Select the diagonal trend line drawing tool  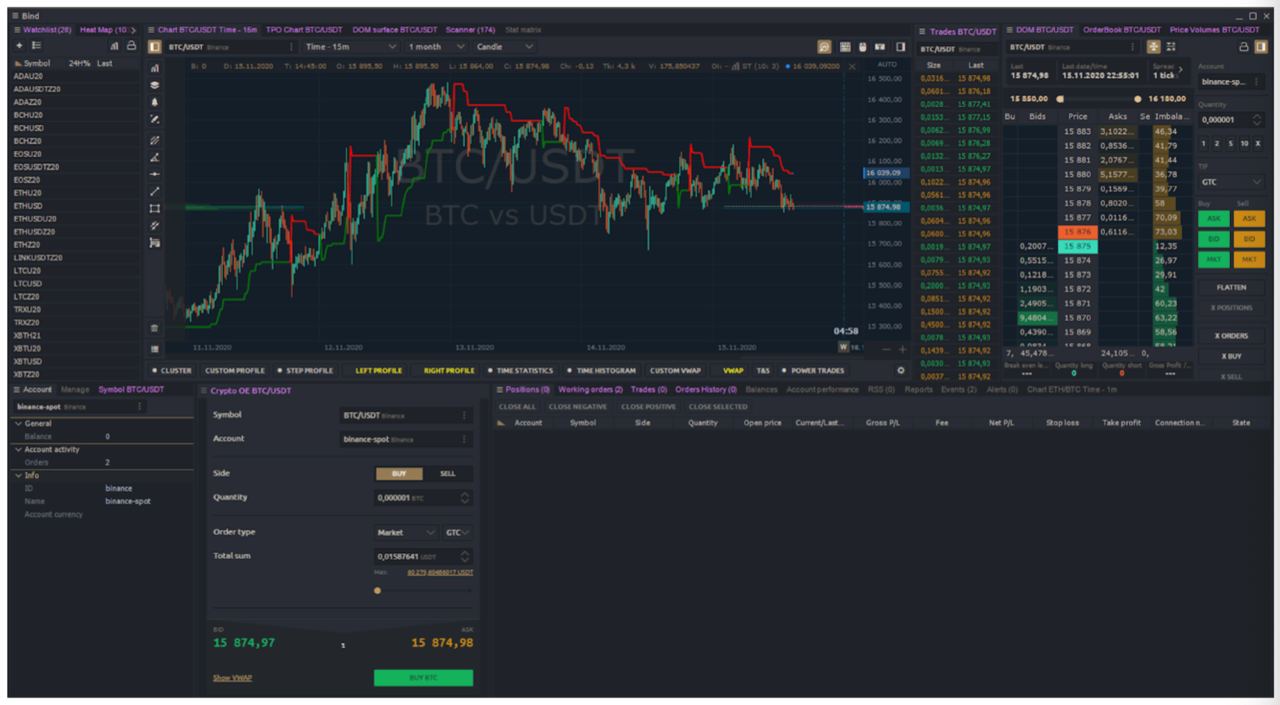click(x=155, y=191)
